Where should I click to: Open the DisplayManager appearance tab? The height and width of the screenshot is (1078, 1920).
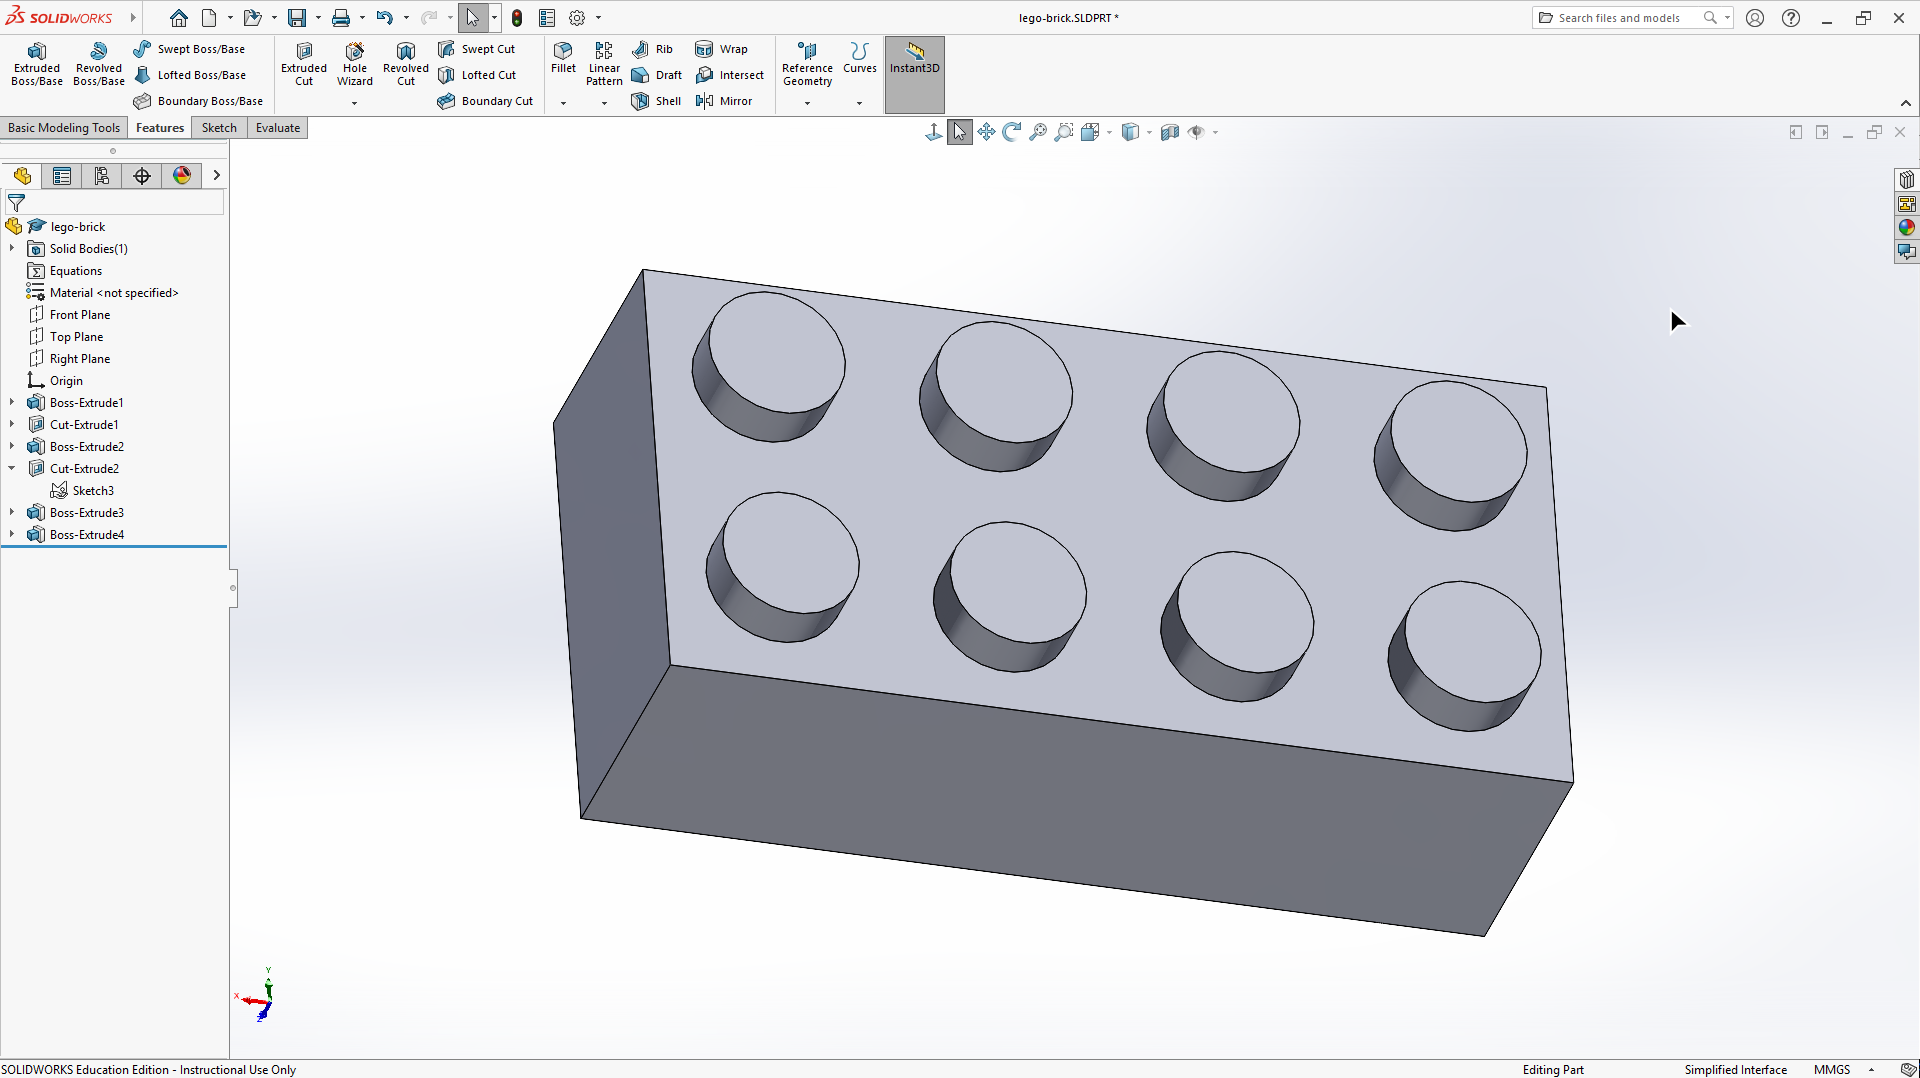click(x=182, y=176)
